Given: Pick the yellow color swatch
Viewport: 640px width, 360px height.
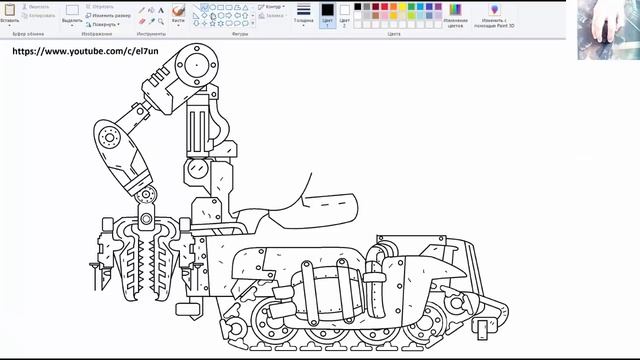Looking at the screenshot, I should 402,7.
